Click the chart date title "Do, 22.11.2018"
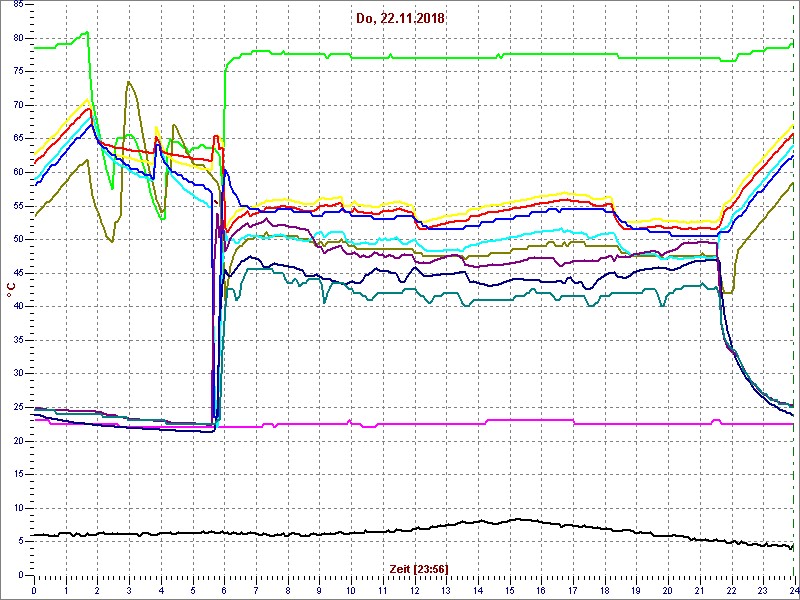The image size is (800, 600). [401, 19]
